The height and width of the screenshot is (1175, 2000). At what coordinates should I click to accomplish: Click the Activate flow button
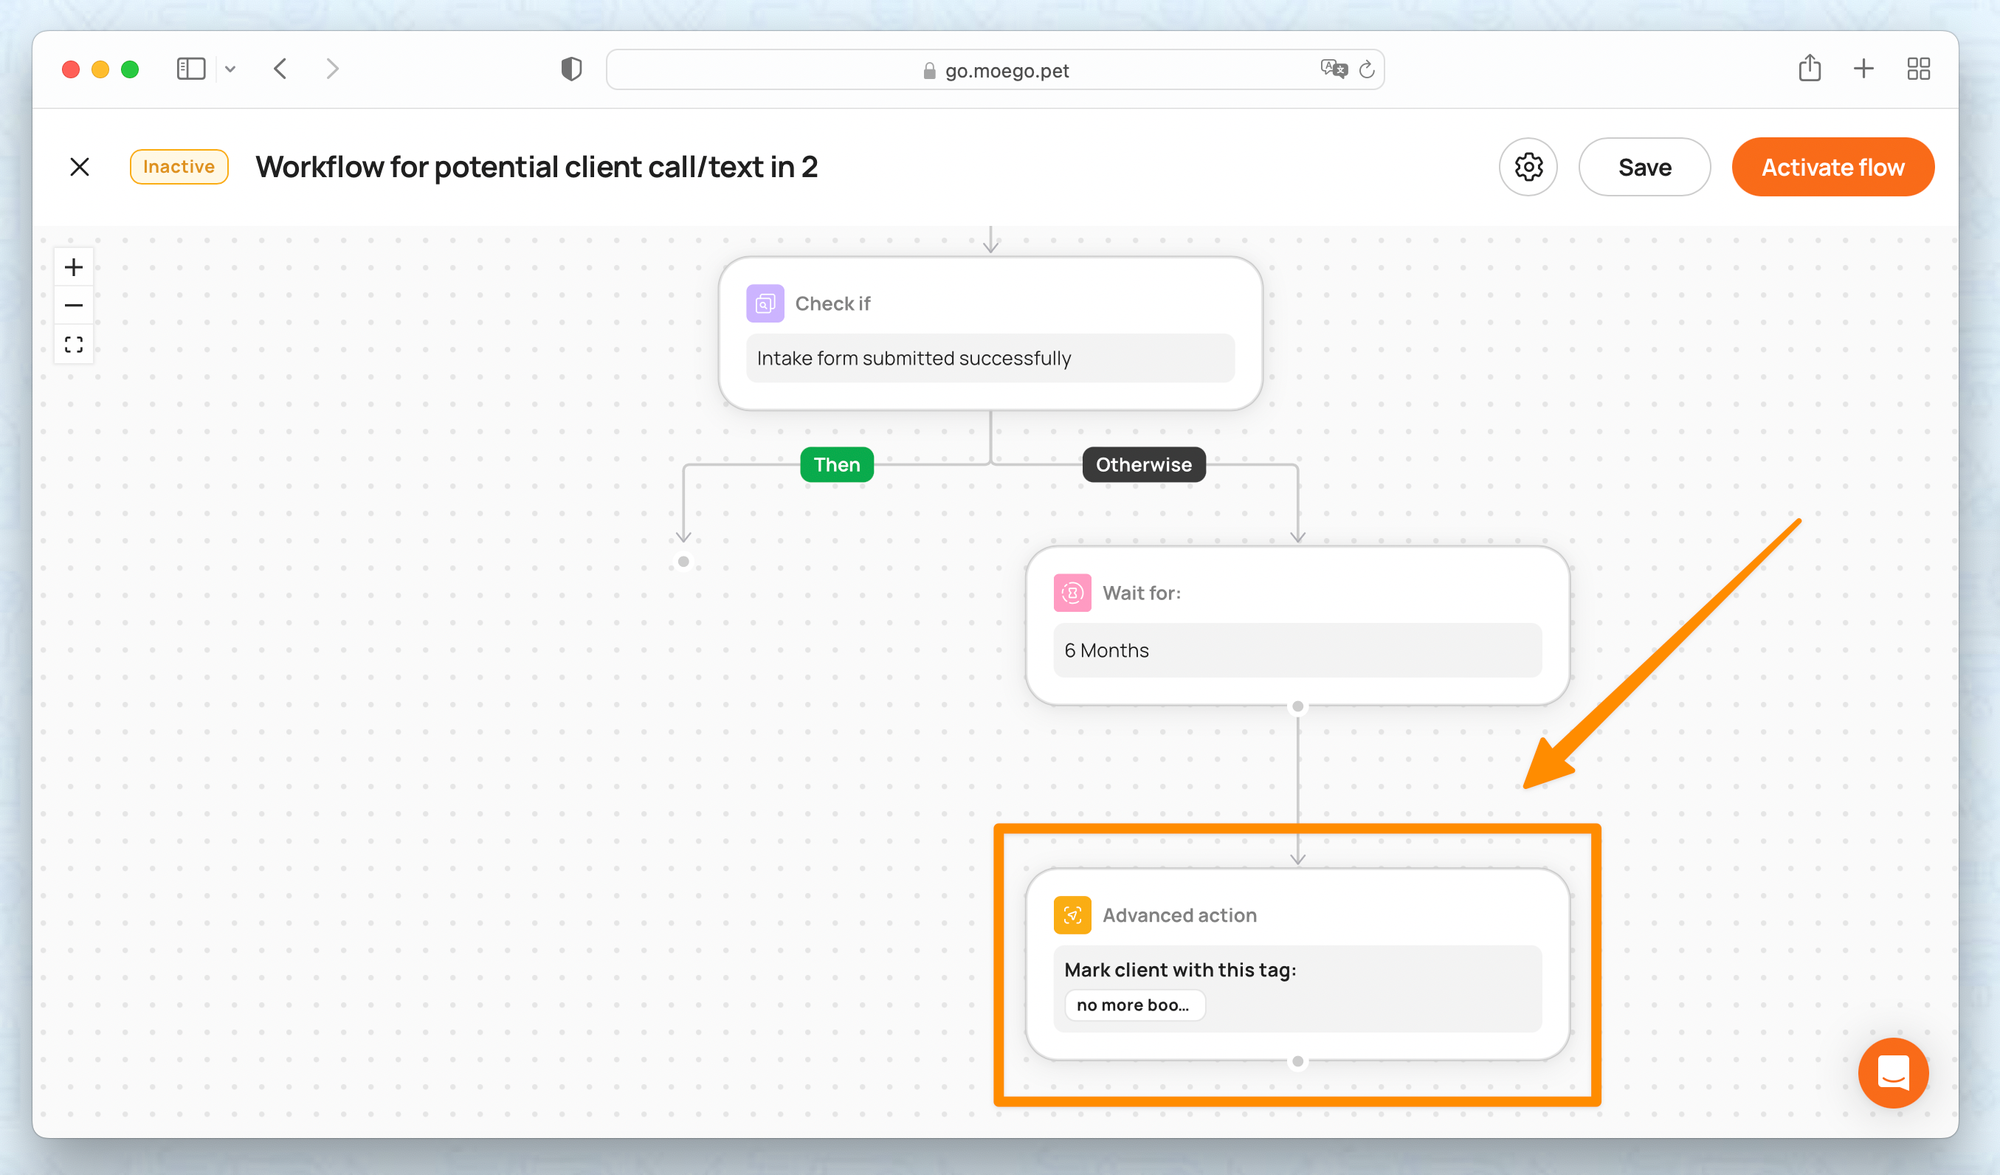pos(1832,167)
